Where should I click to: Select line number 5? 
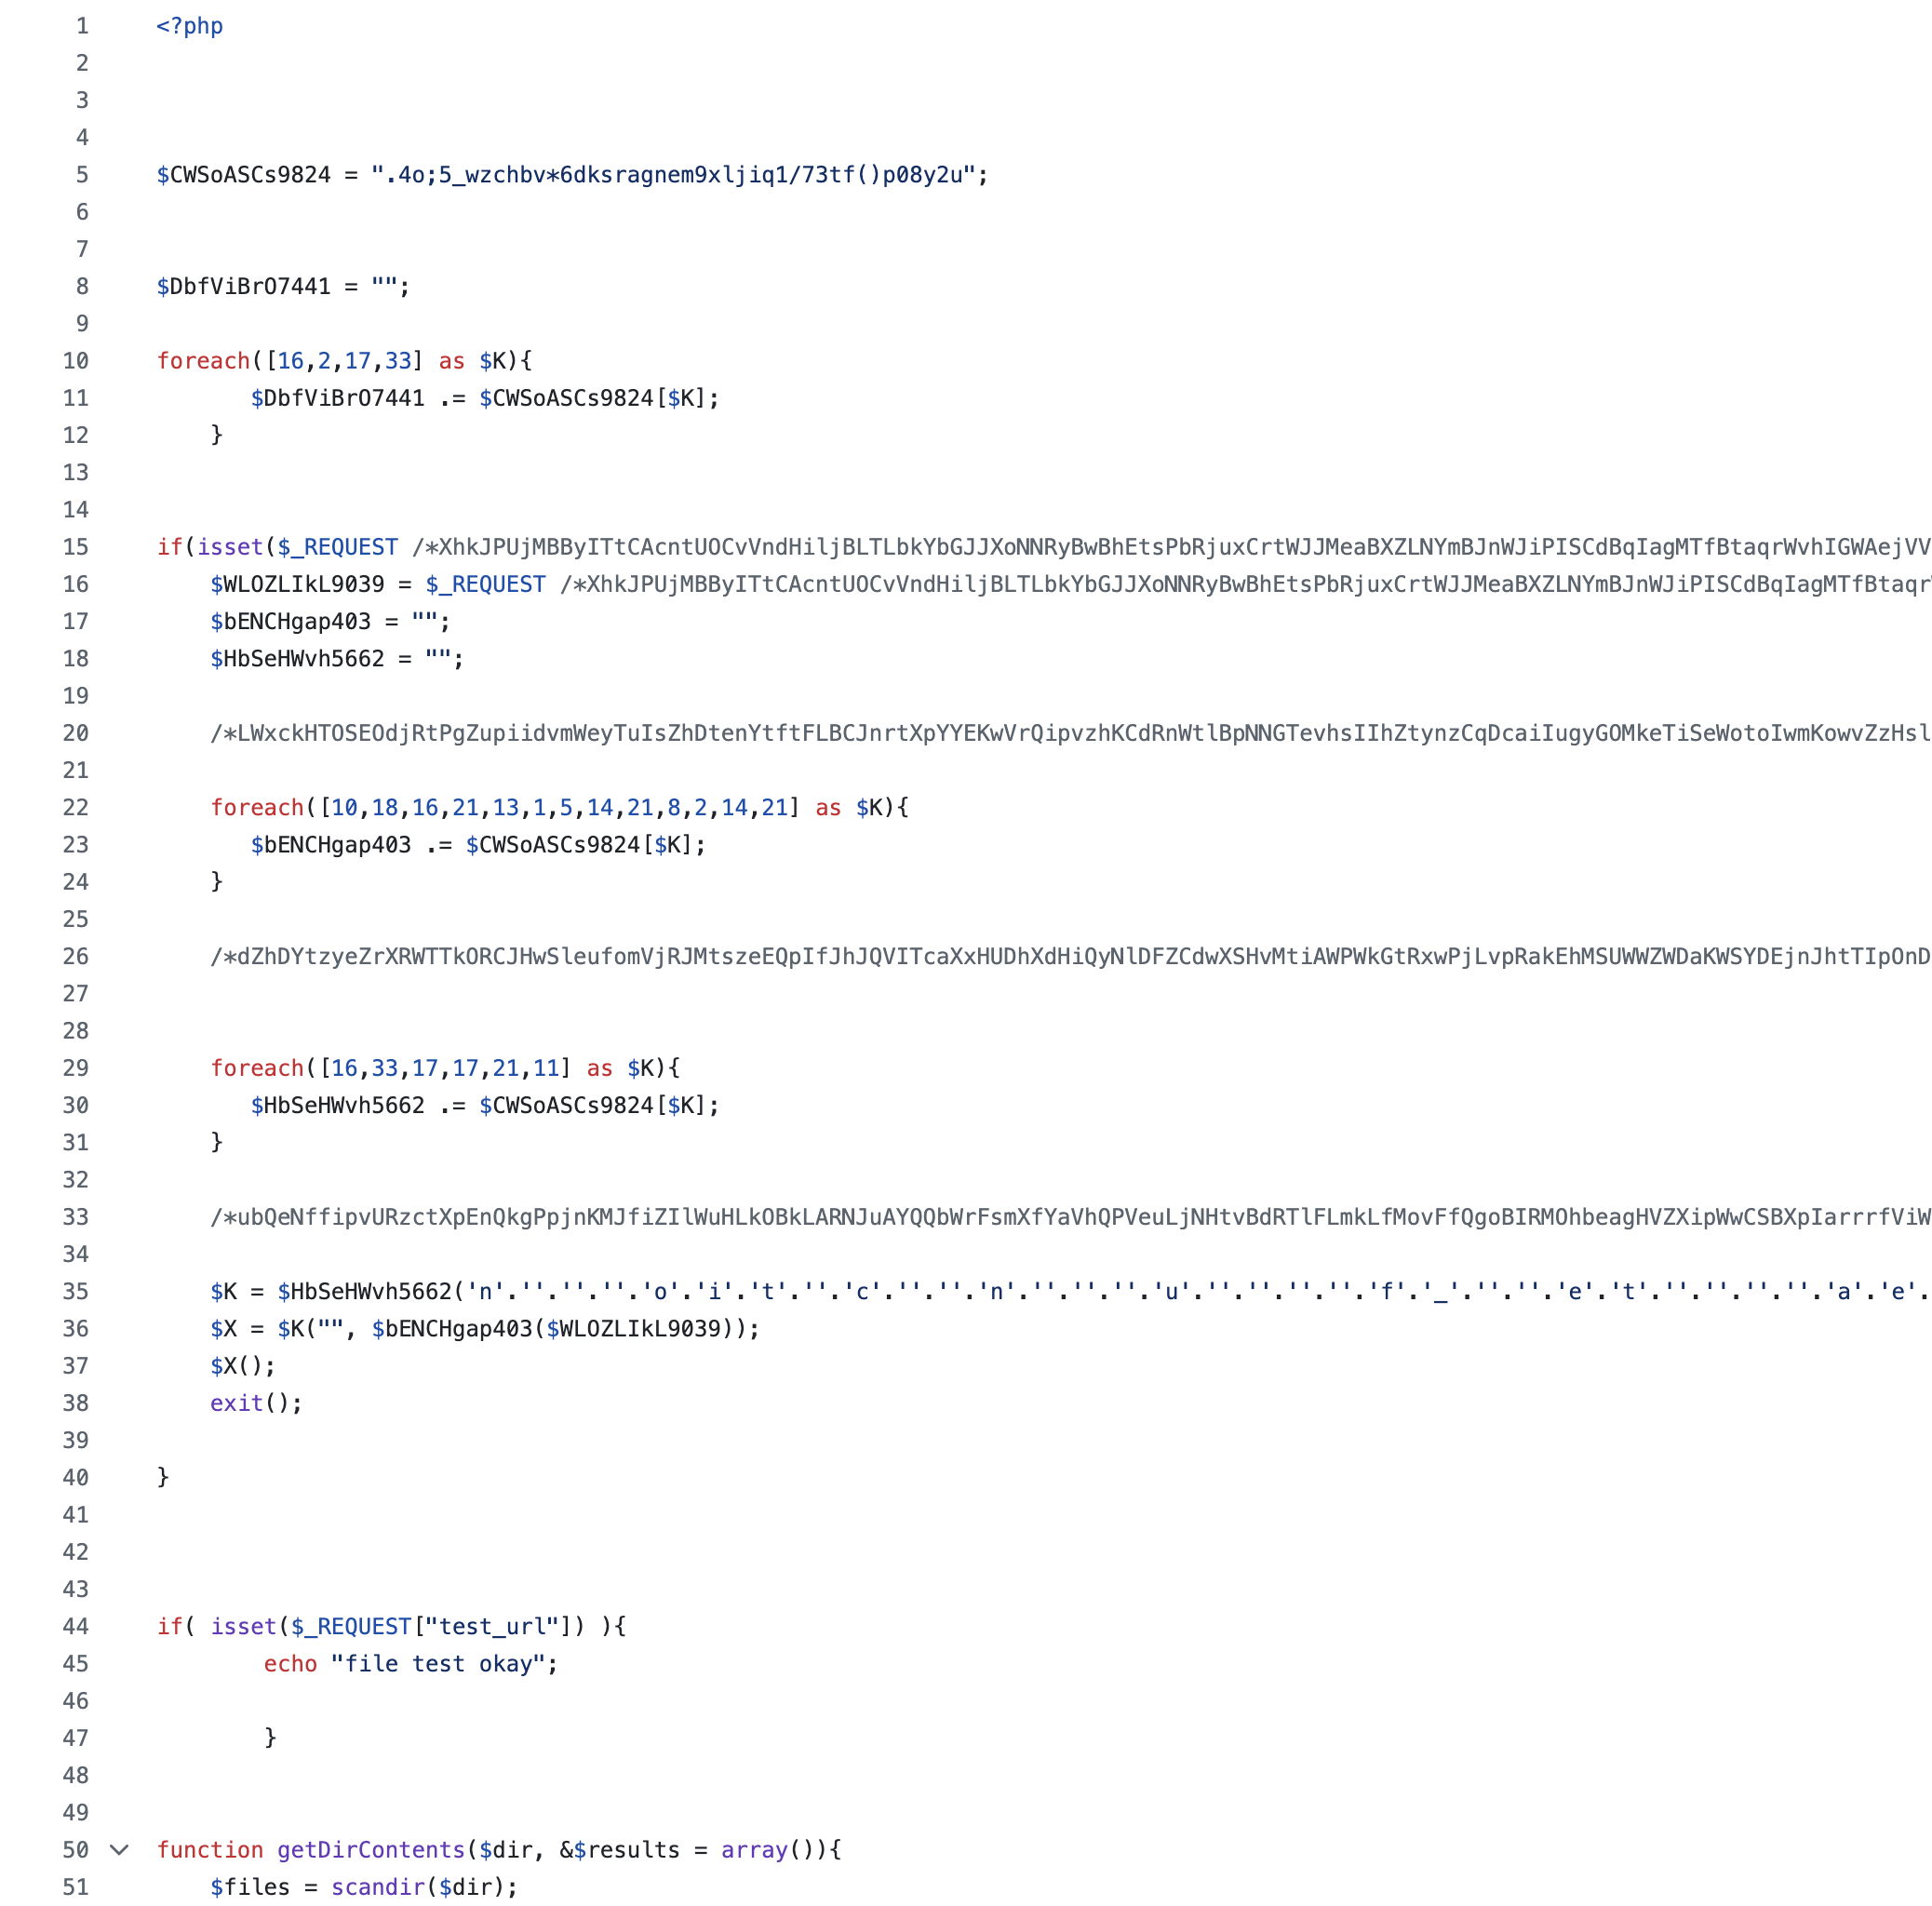82,175
